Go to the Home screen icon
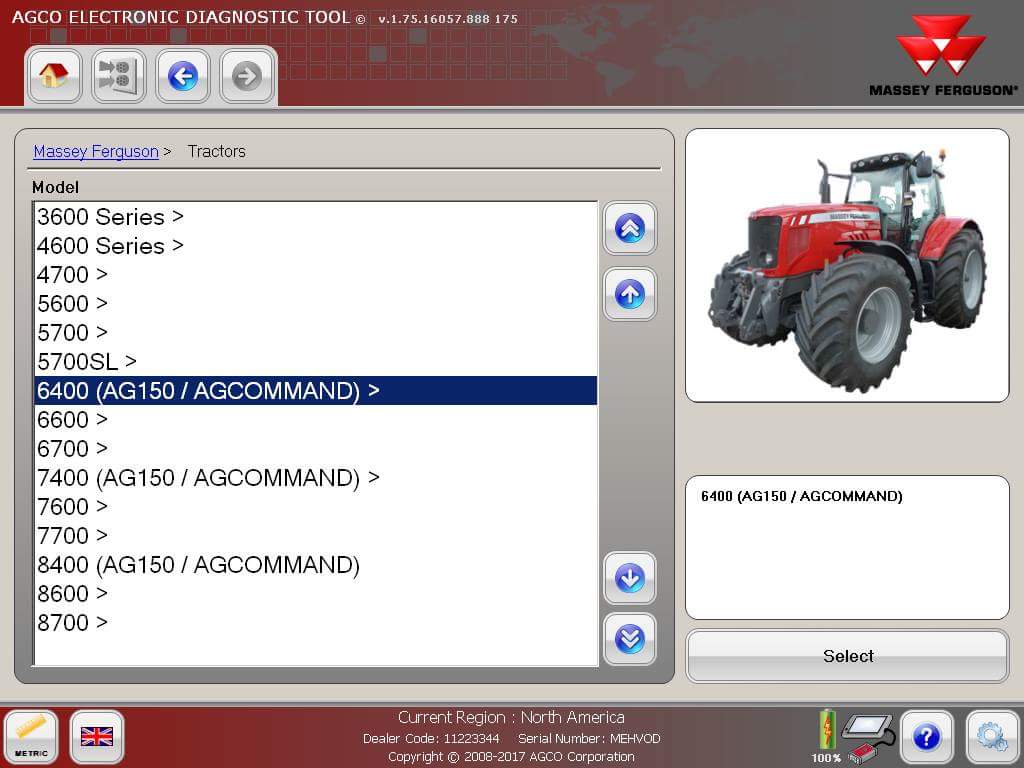This screenshot has height=768, width=1024. point(54,76)
